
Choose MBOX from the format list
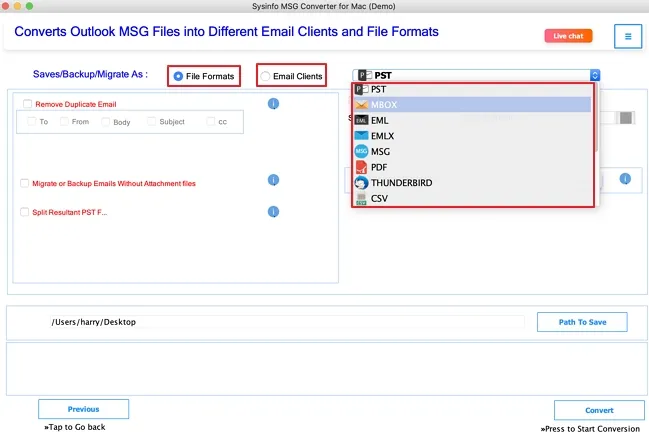[x=472, y=105]
